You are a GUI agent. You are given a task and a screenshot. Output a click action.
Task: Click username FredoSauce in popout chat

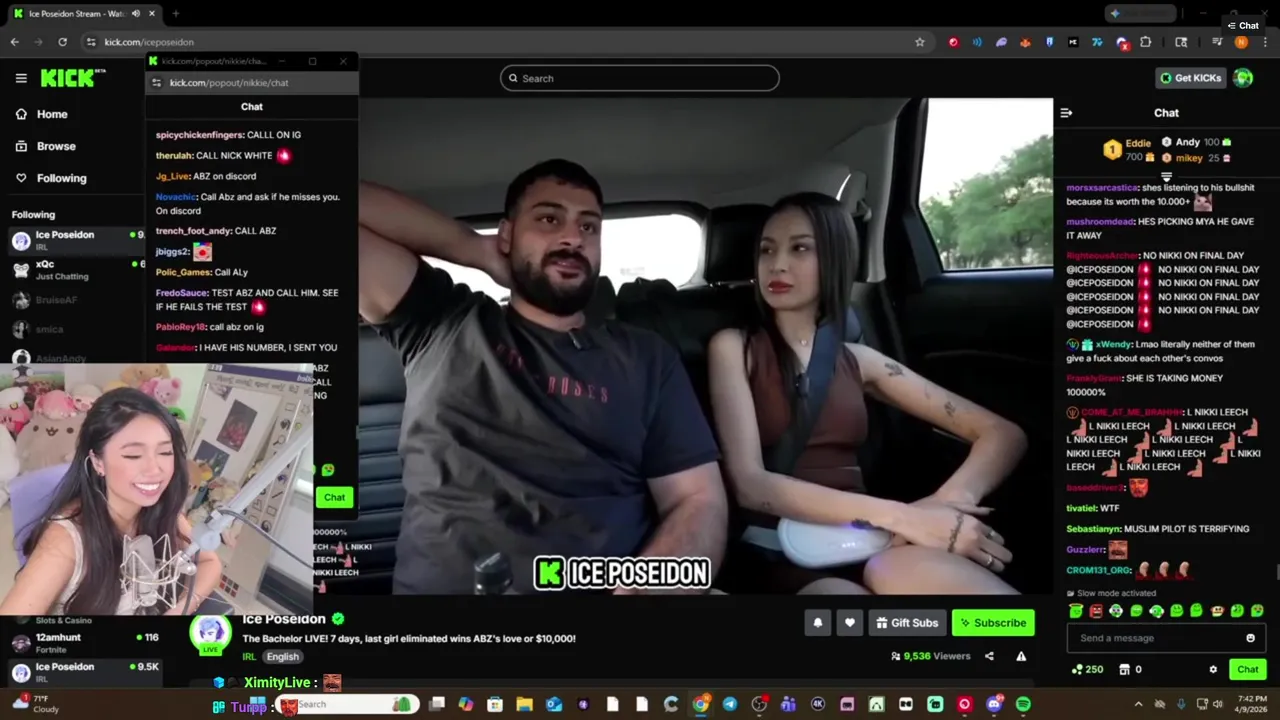182,293
